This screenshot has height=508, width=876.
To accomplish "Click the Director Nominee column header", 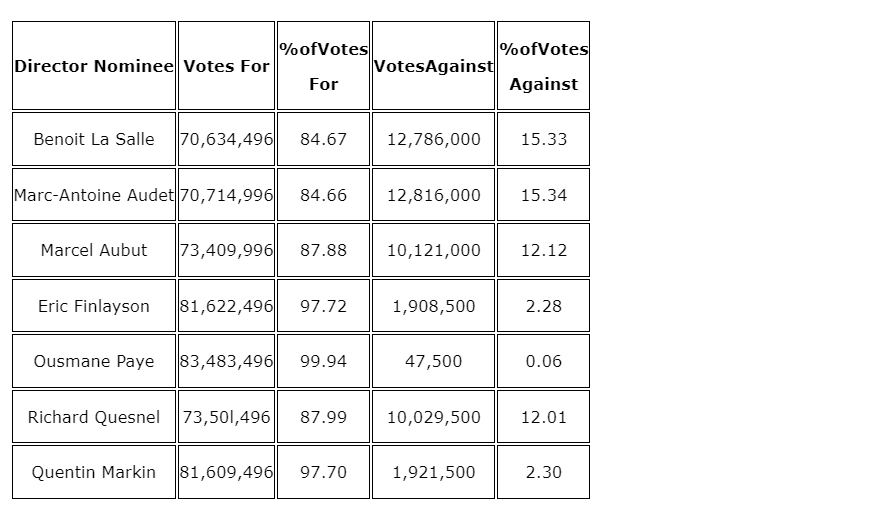I will click(x=94, y=66).
